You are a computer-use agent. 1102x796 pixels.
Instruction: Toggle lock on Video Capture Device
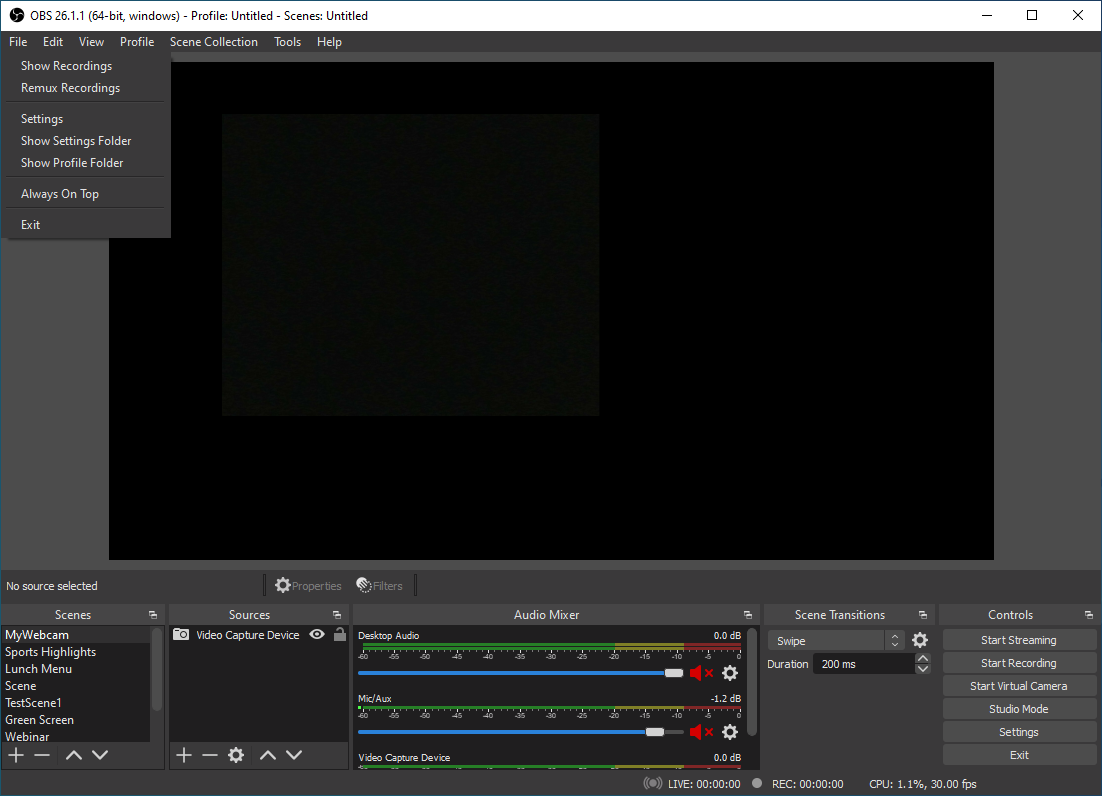(339, 634)
